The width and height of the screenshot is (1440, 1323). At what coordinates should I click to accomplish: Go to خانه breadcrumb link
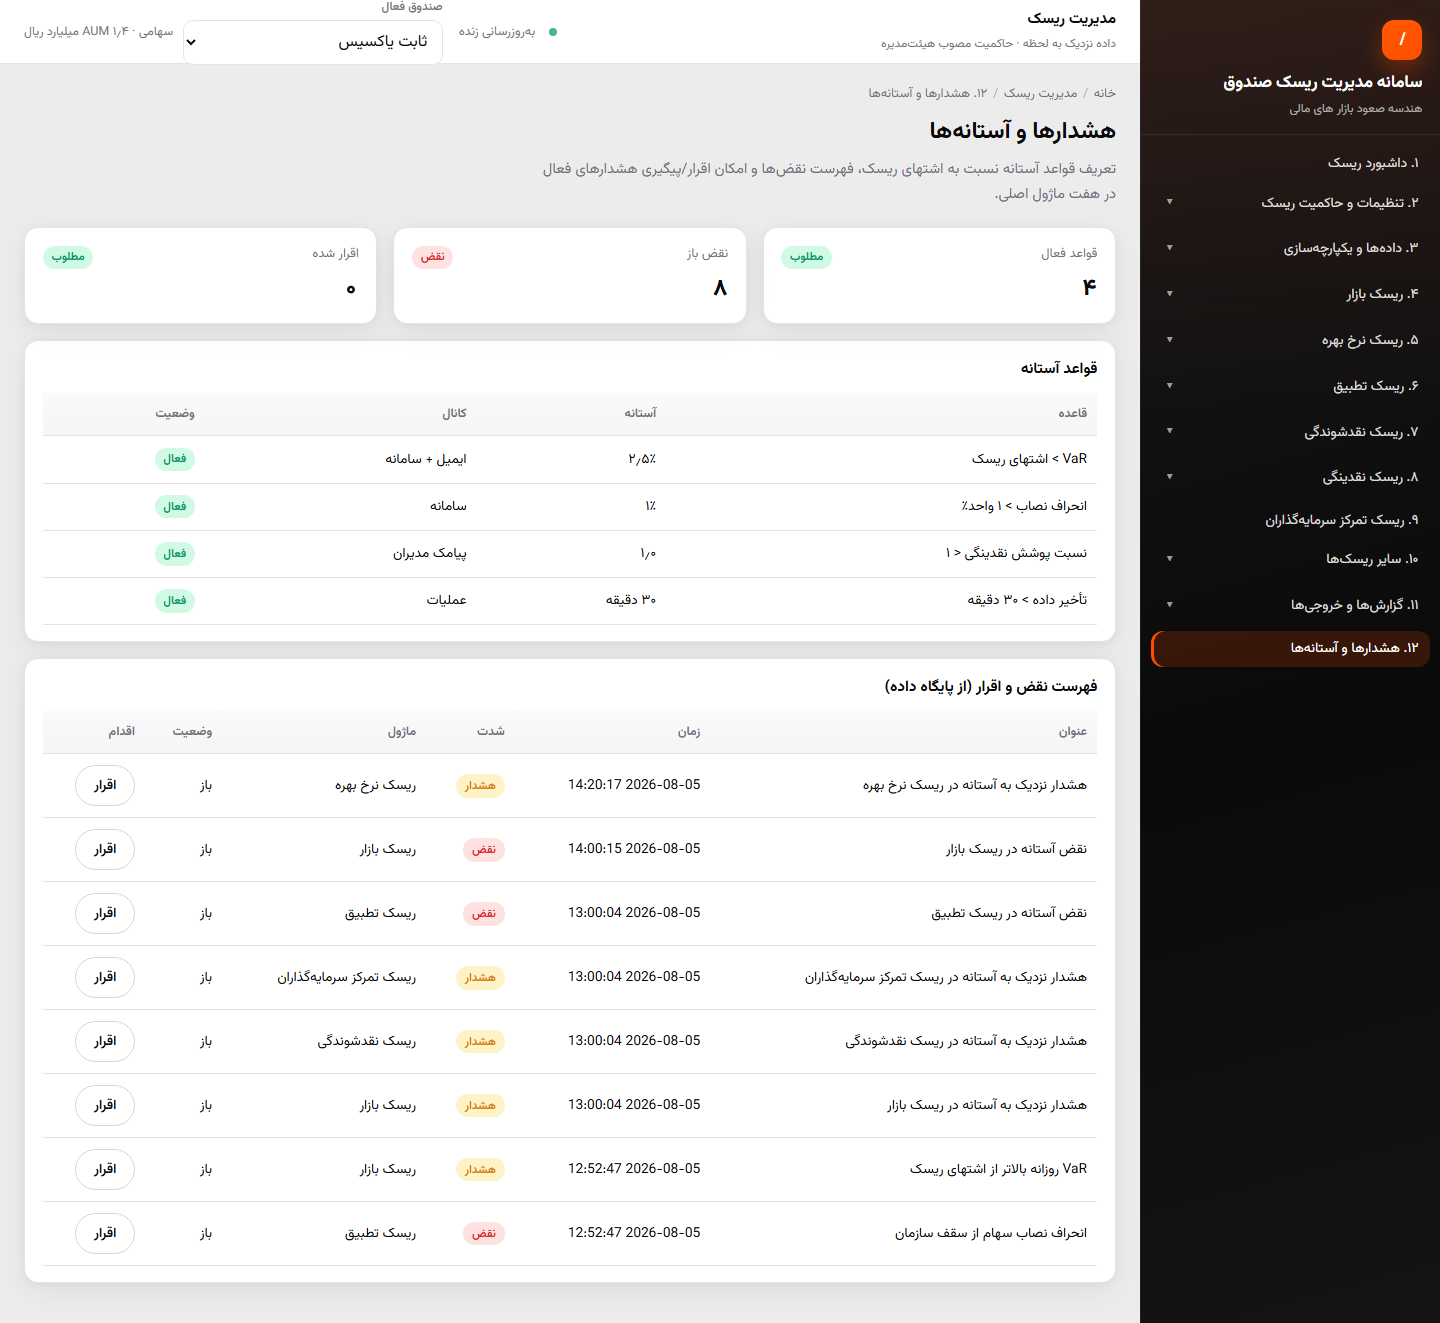(x=1104, y=93)
